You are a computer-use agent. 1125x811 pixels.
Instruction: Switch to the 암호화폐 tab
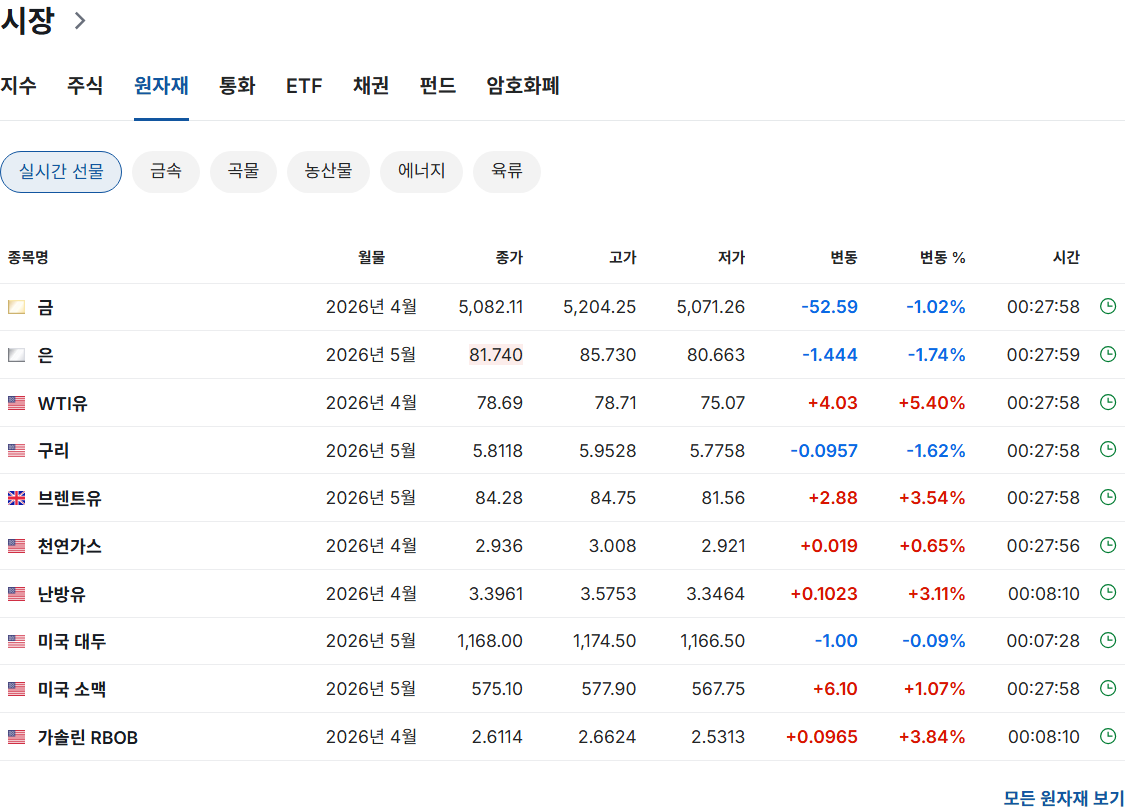tap(523, 85)
